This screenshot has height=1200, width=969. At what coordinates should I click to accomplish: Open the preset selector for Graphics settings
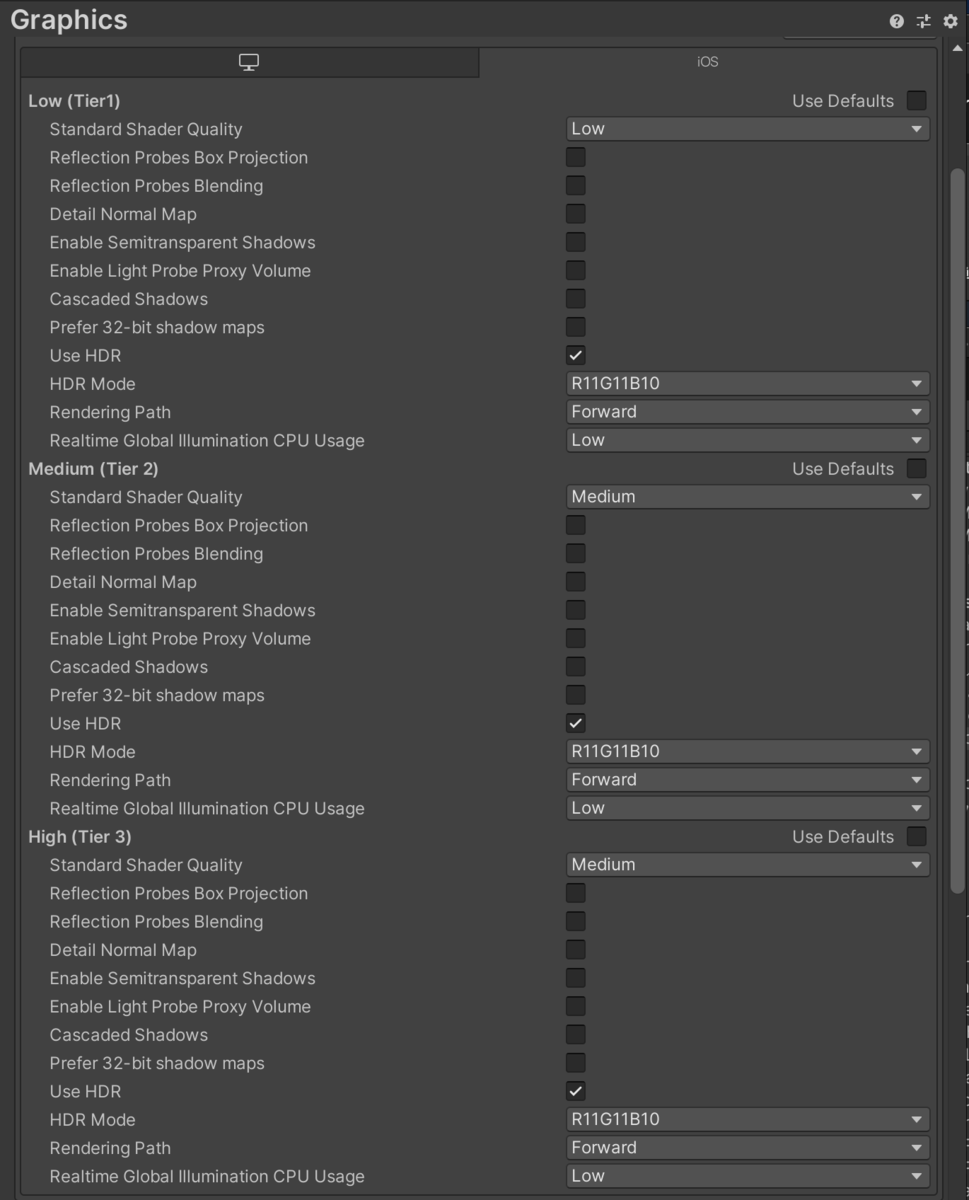coord(923,21)
